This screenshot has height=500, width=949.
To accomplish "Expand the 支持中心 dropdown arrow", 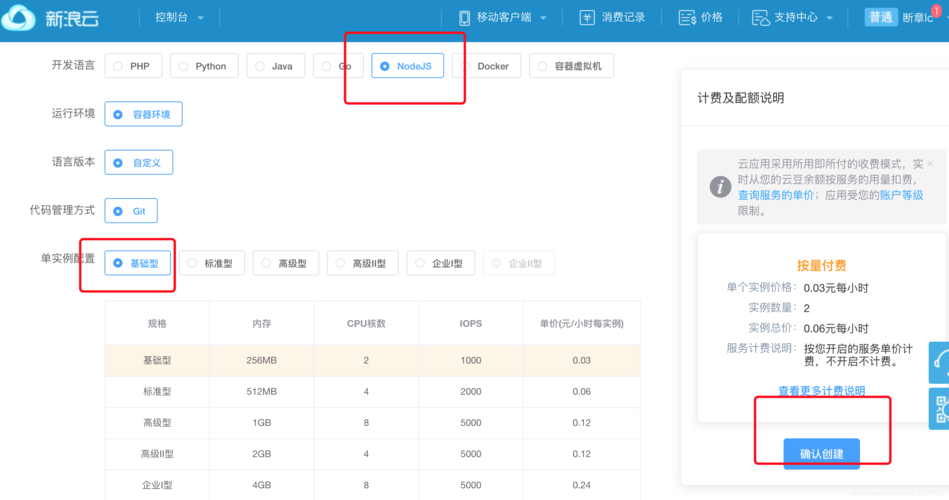I will 829,18.
